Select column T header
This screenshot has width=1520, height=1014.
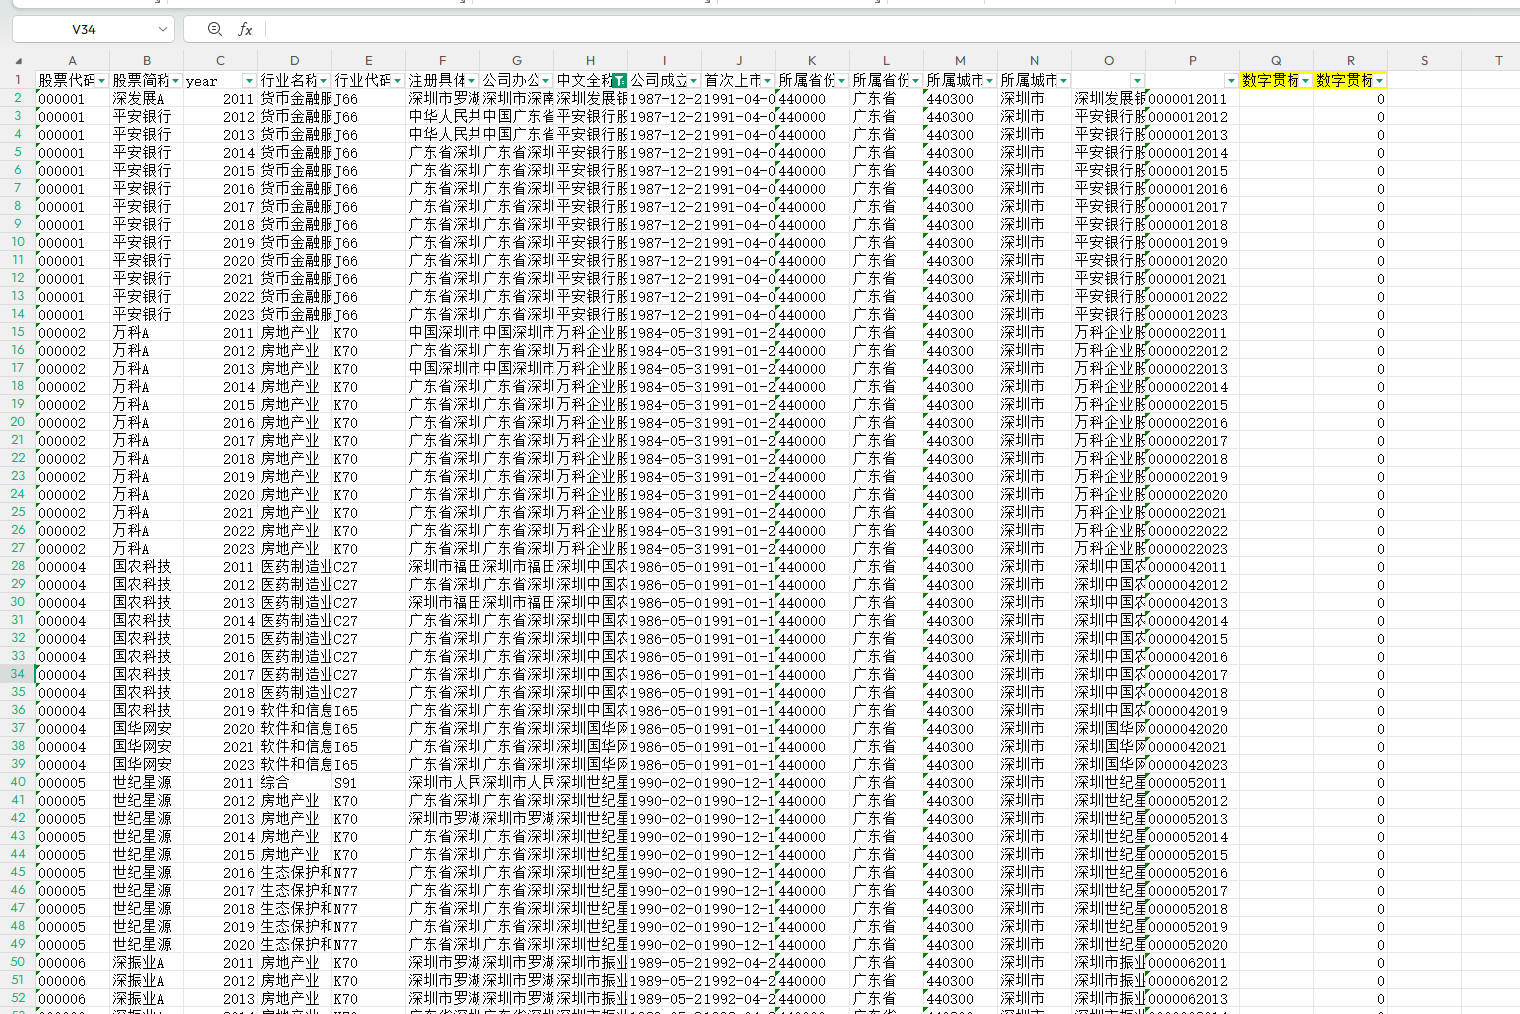coord(1498,60)
